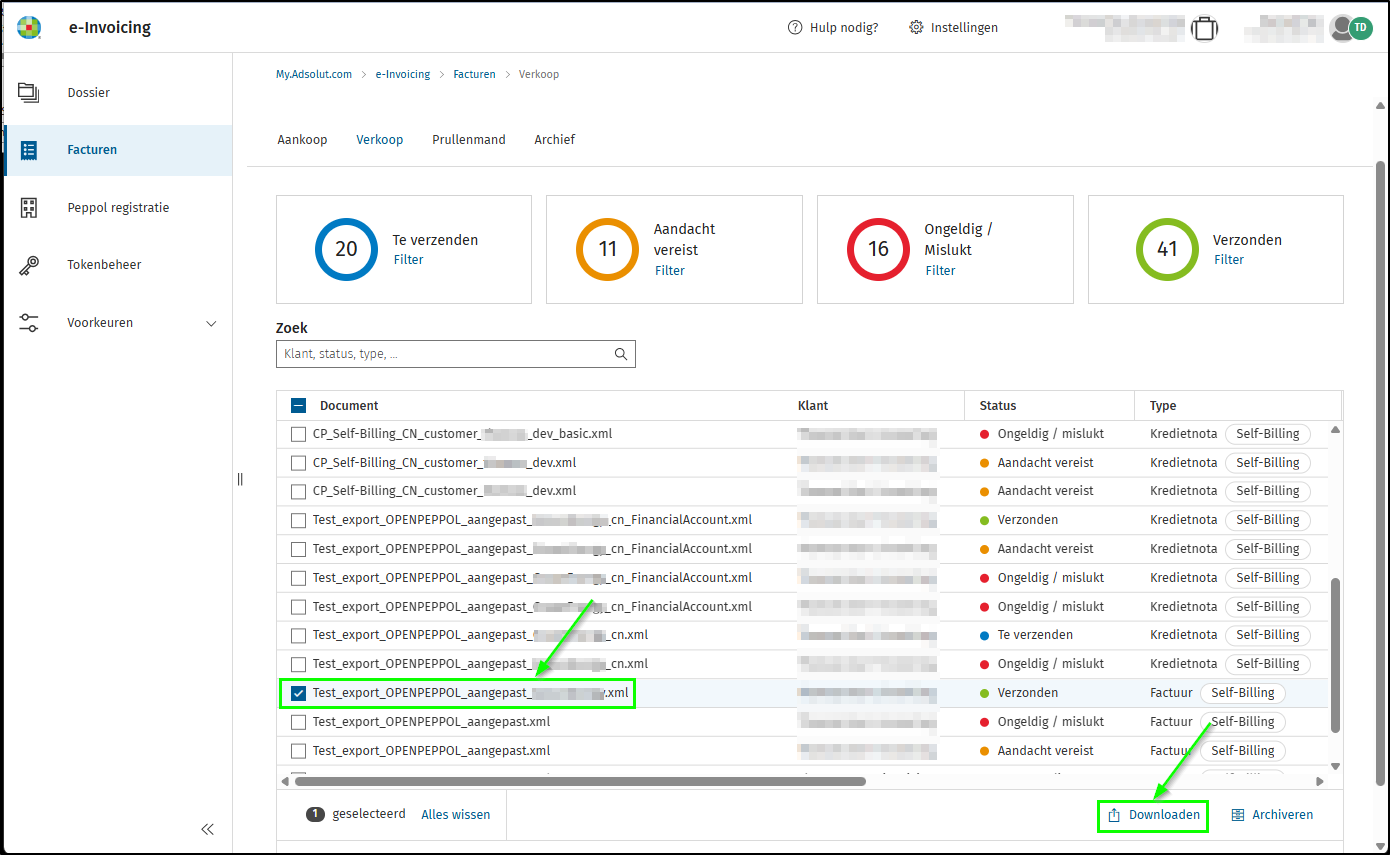Click the briefcase icon in header
1390x855 pixels.
(1205, 28)
